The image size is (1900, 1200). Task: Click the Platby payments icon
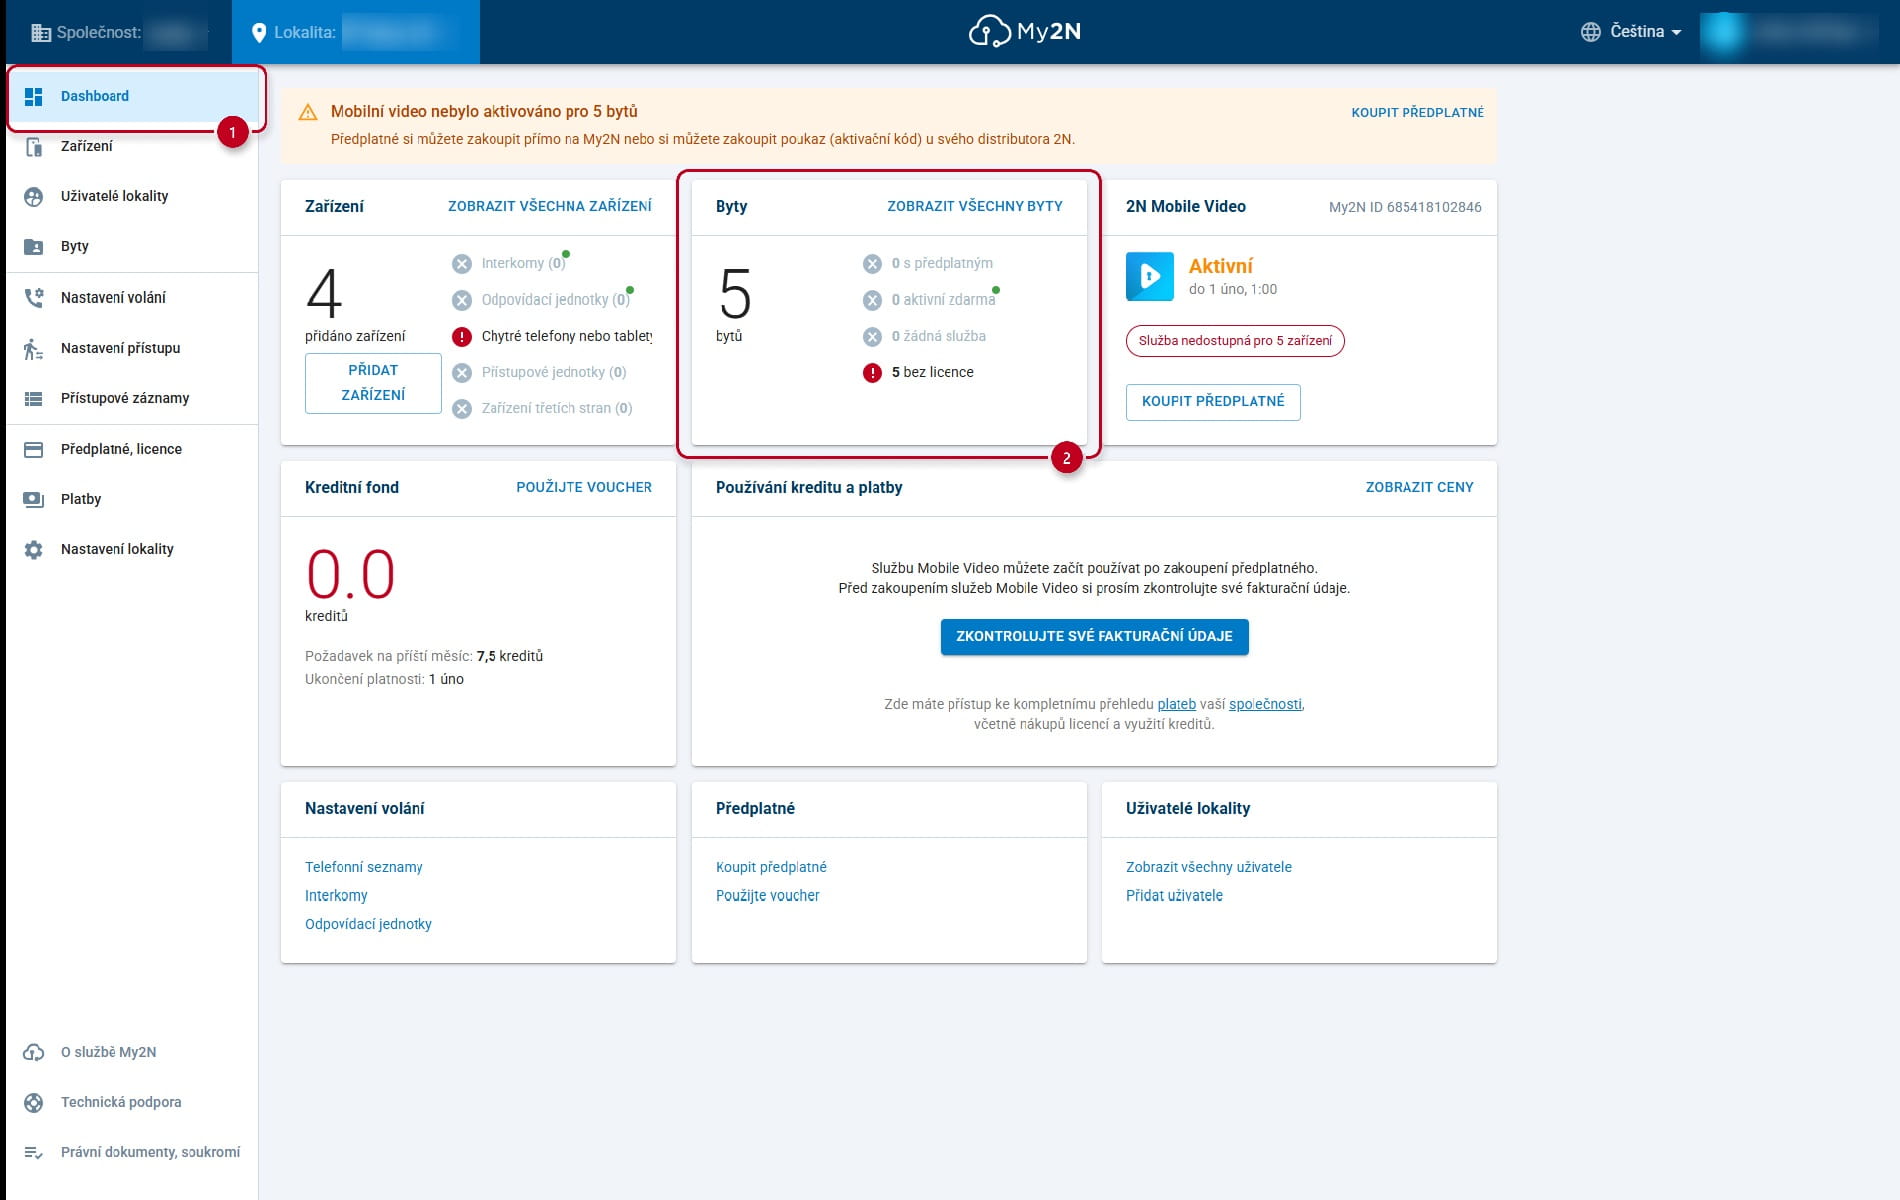click(x=33, y=500)
